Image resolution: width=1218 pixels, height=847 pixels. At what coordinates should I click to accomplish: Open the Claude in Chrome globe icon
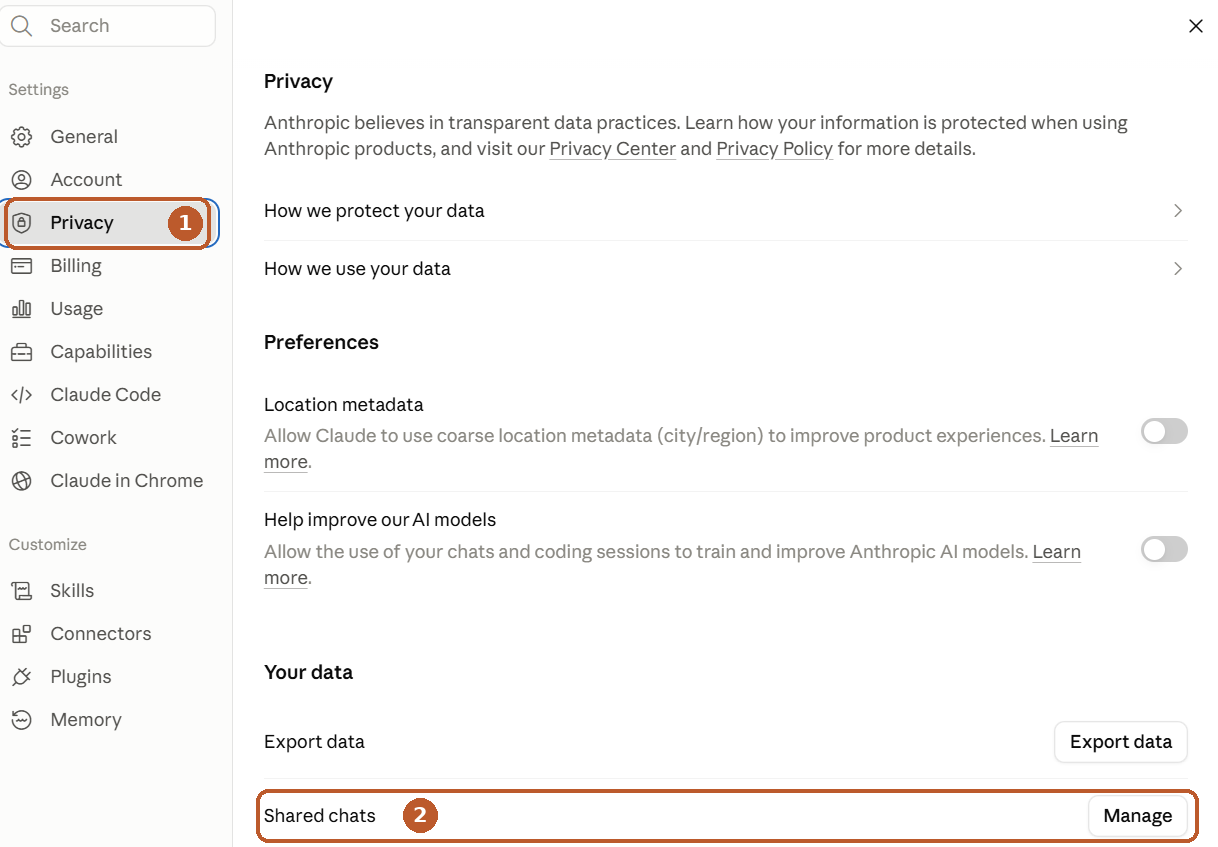tap(21, 481)
